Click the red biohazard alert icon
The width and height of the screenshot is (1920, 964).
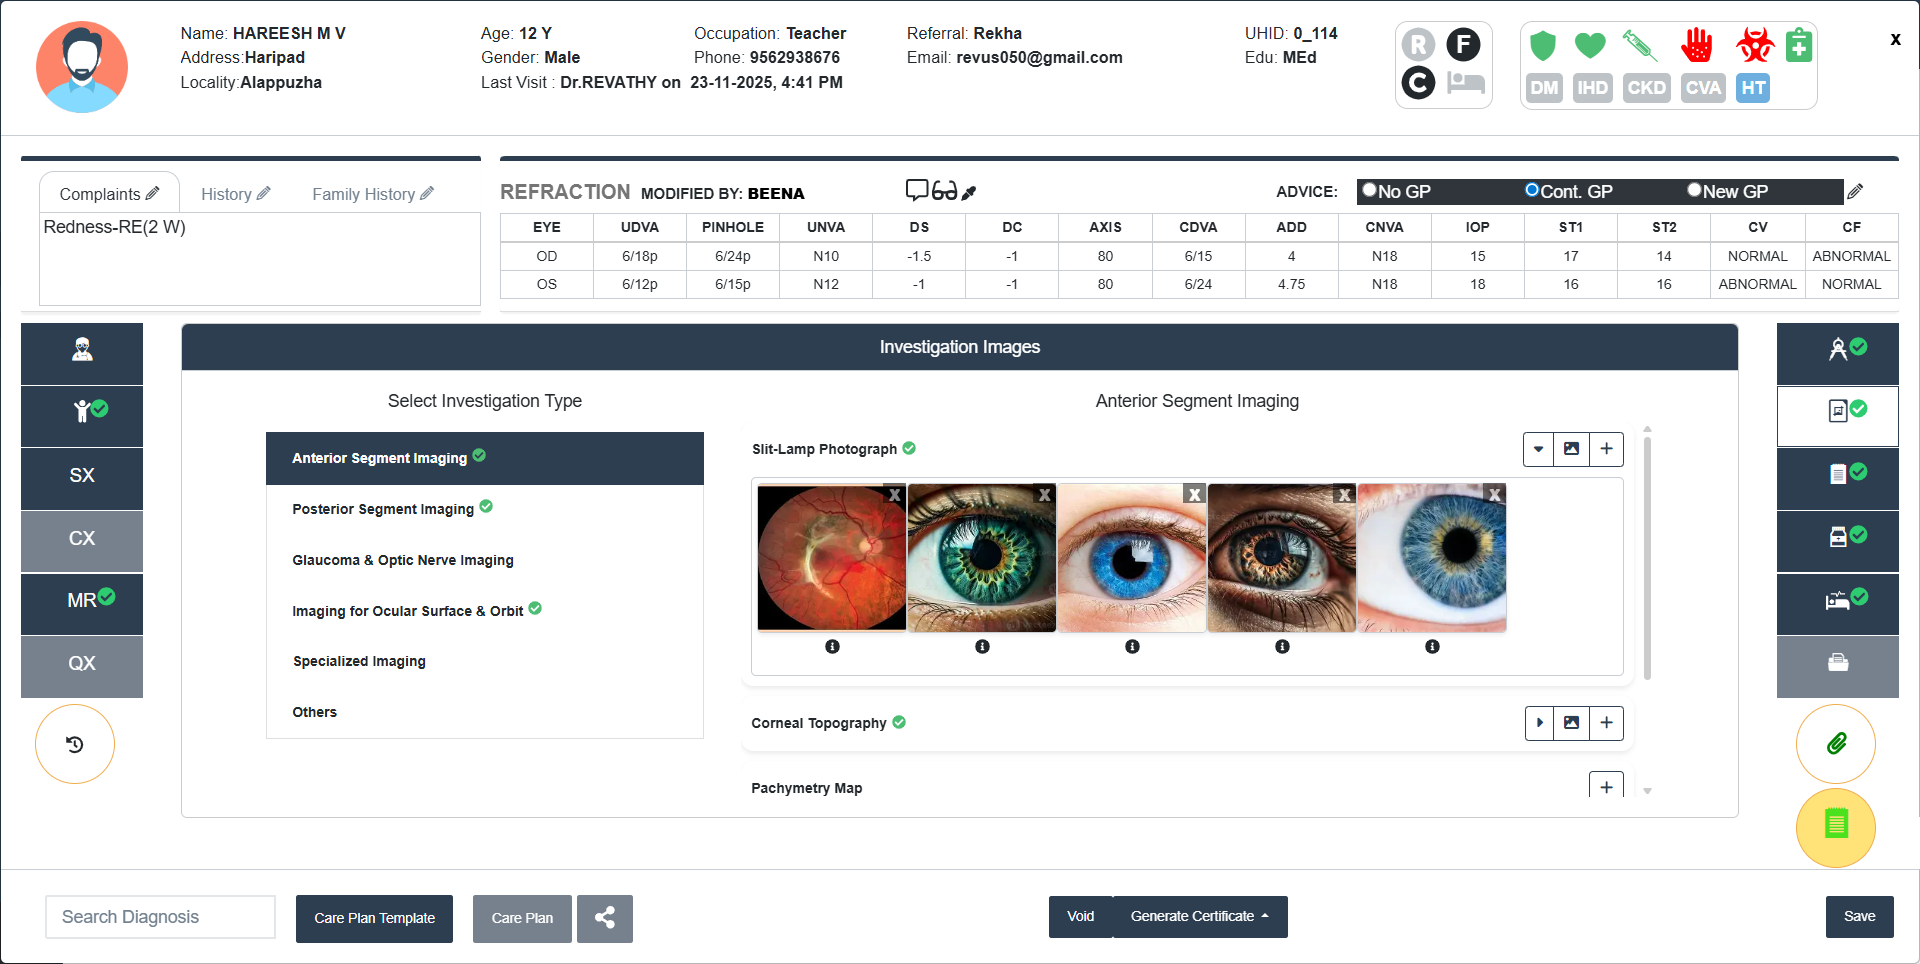1754,45
